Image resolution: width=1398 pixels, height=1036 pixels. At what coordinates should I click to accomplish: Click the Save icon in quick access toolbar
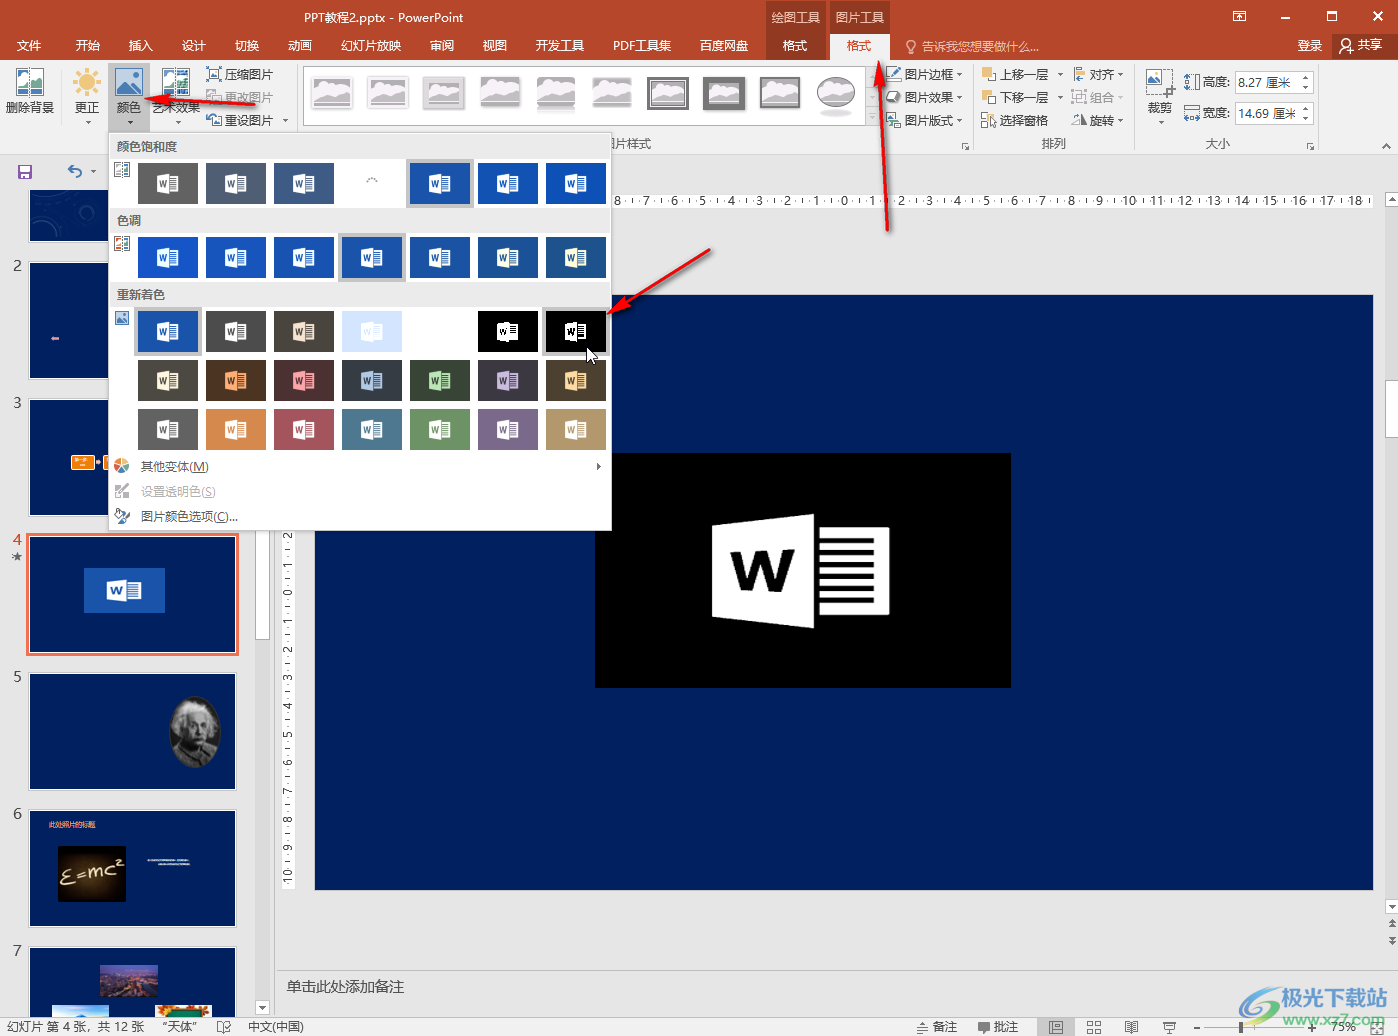pos(25,172)
